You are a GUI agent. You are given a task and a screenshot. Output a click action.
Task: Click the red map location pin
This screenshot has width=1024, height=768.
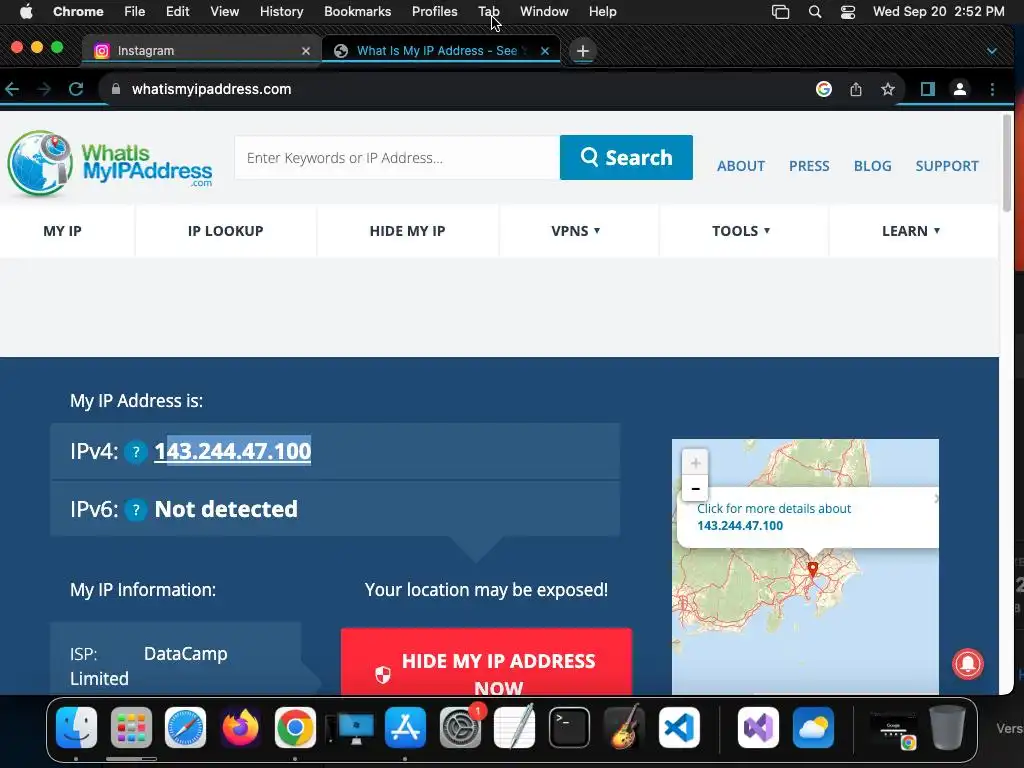(x=812, y=569)
